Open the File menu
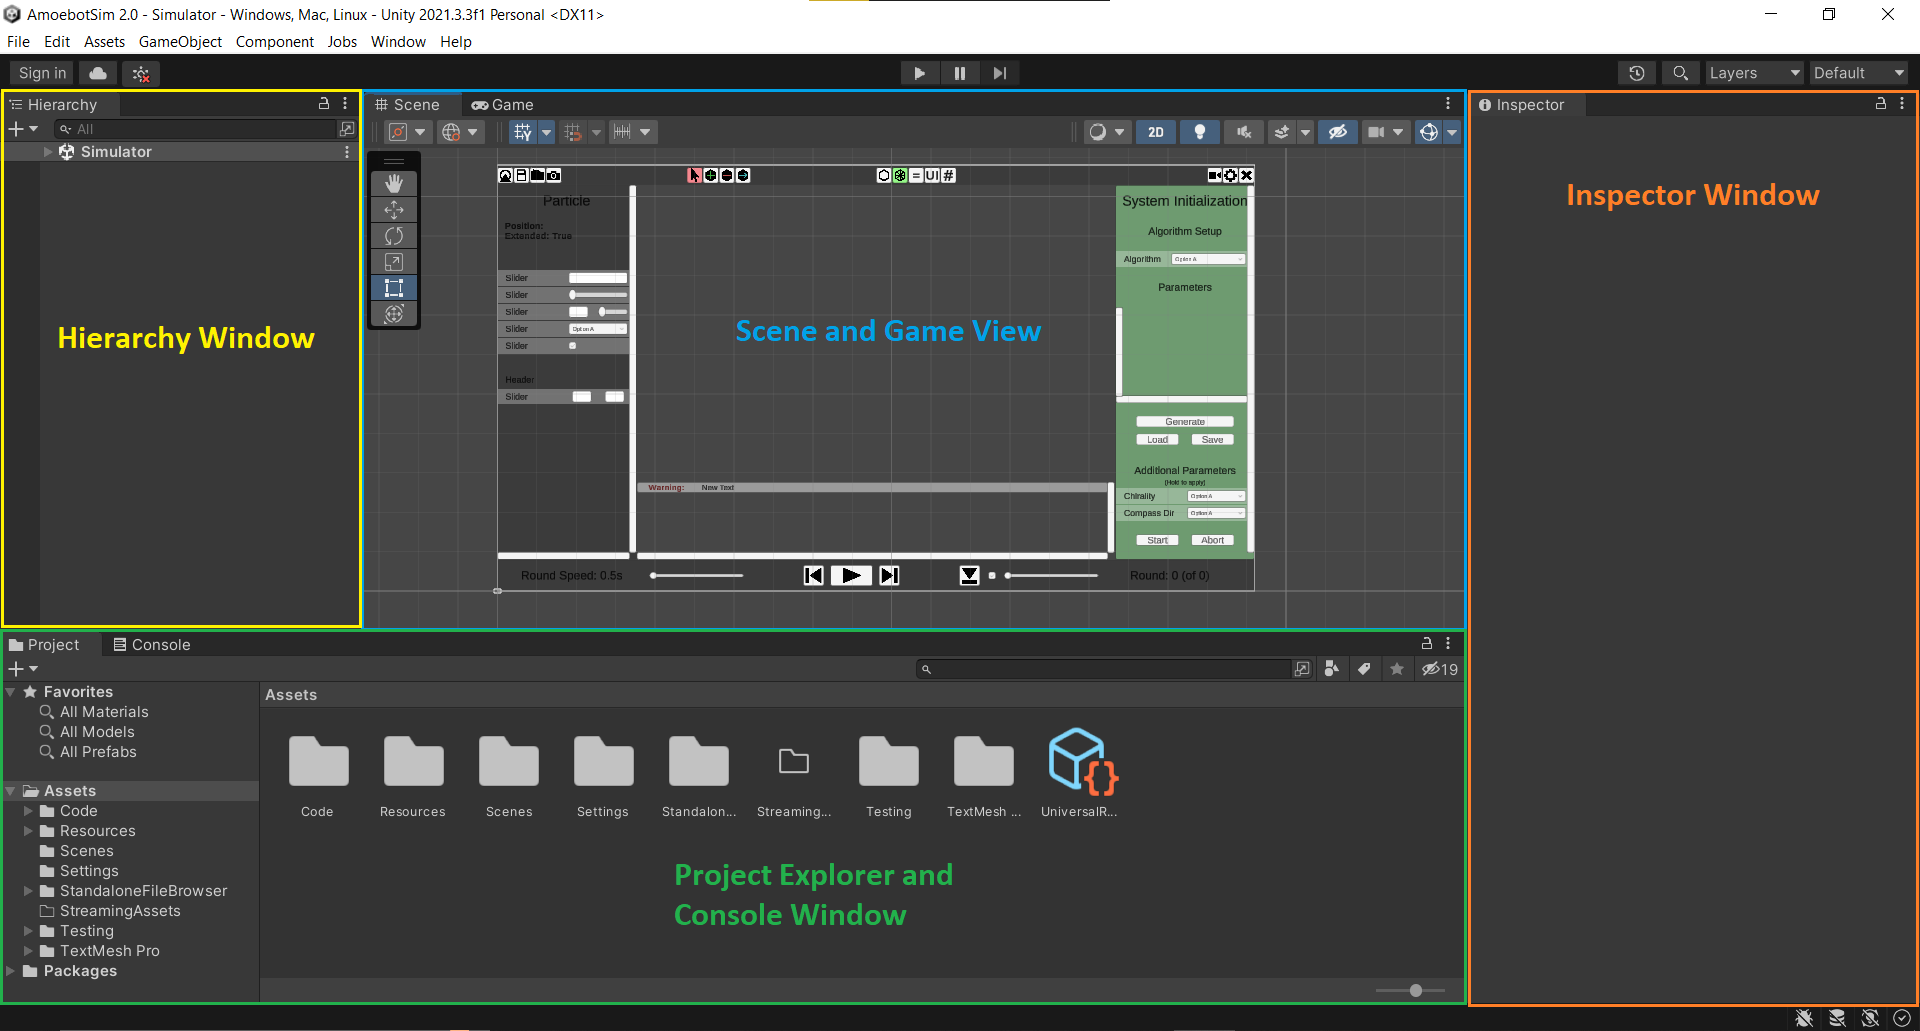Screen dimensions: 1920x1031 [x=18, y=42]
